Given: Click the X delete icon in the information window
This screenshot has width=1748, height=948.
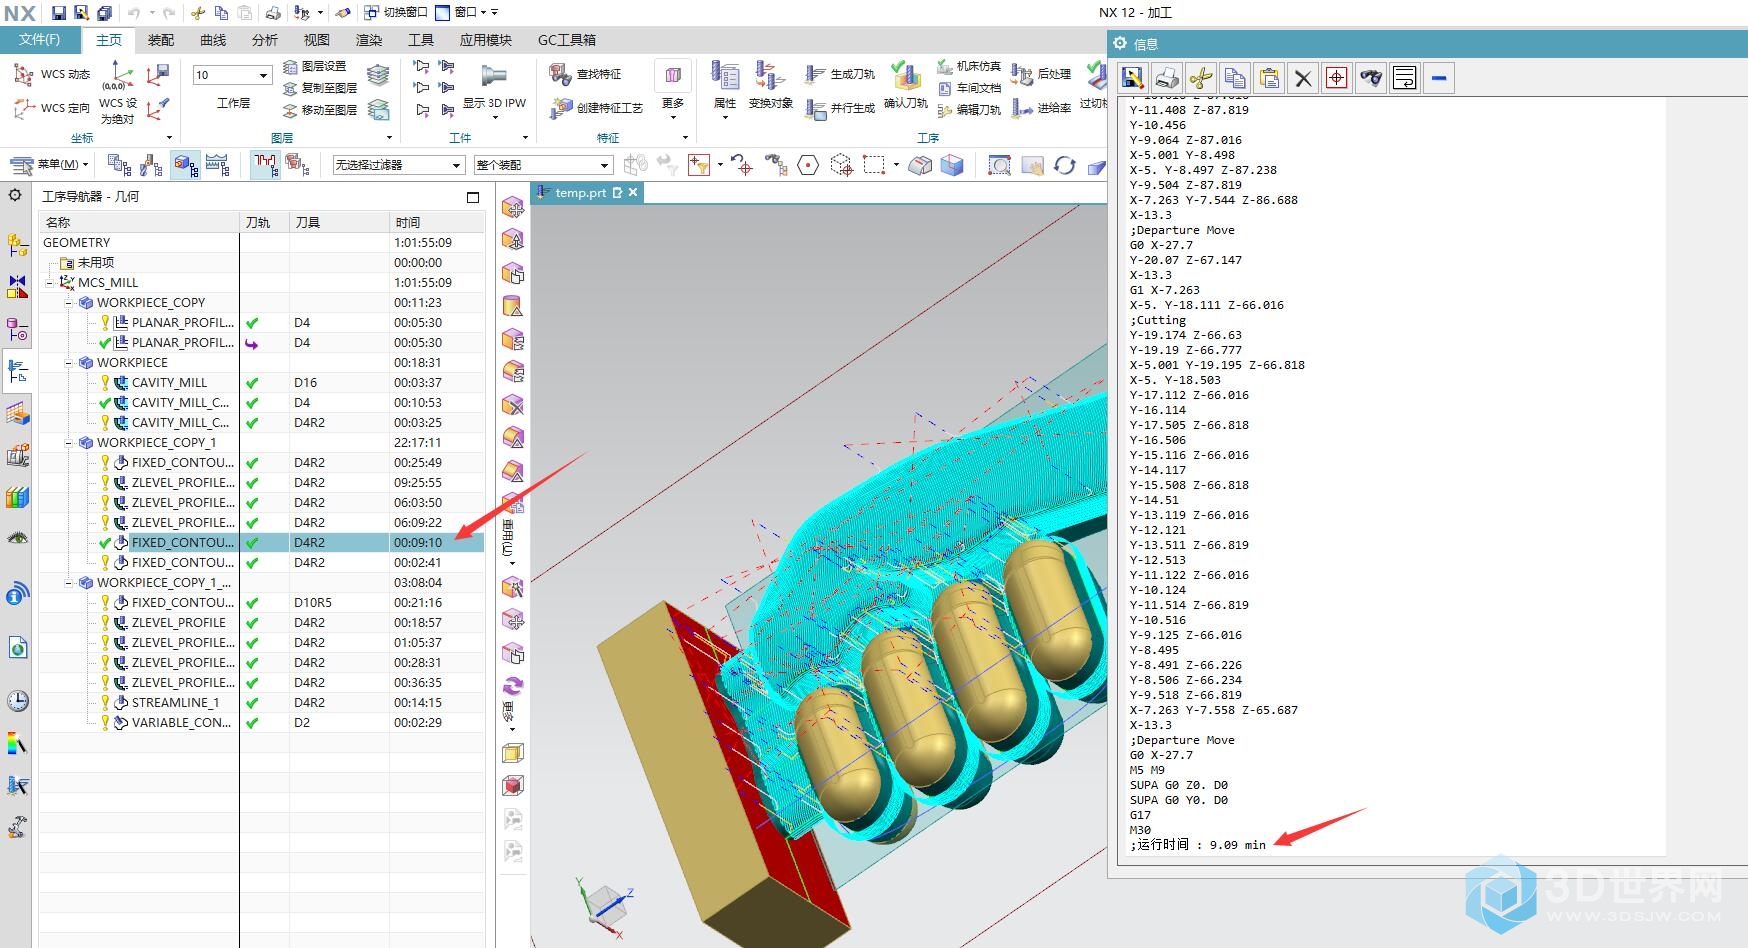Looking at the screenshot, I should 1303,78.
